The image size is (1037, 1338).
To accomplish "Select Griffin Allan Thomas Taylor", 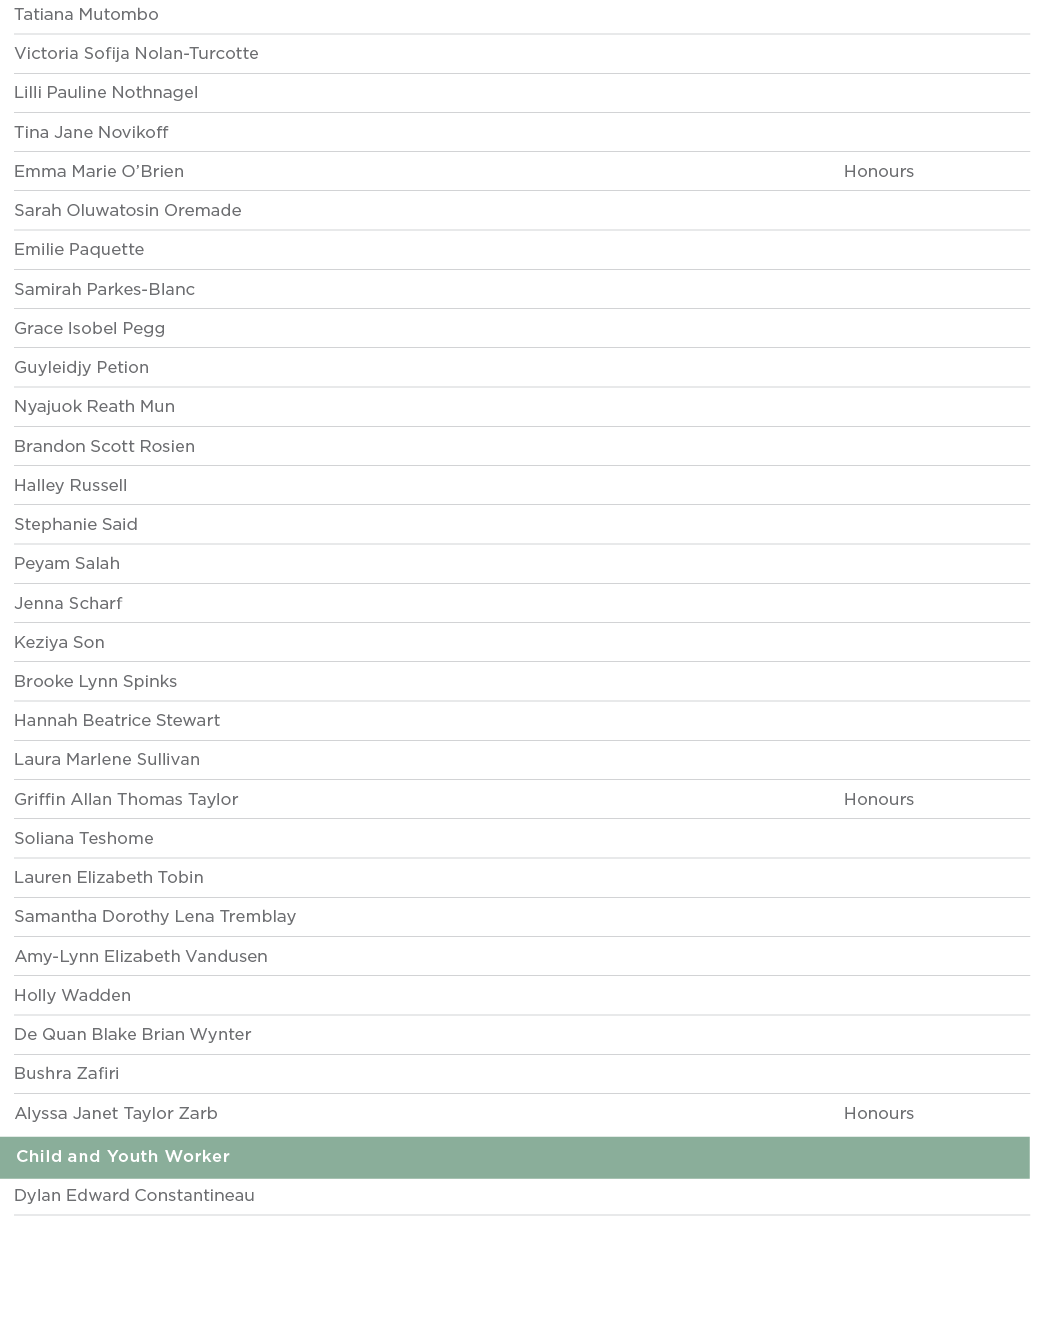I will [126, 800].
